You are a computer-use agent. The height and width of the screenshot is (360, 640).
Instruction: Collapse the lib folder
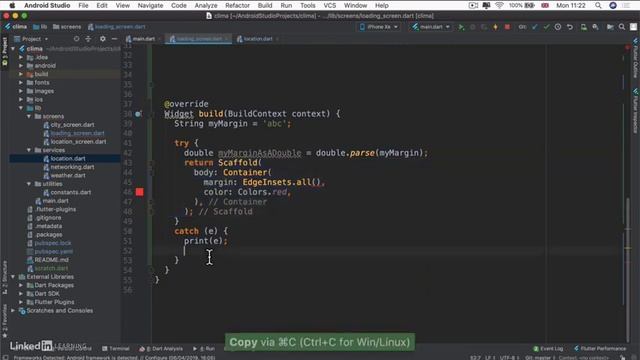click(x=21, y=108)
